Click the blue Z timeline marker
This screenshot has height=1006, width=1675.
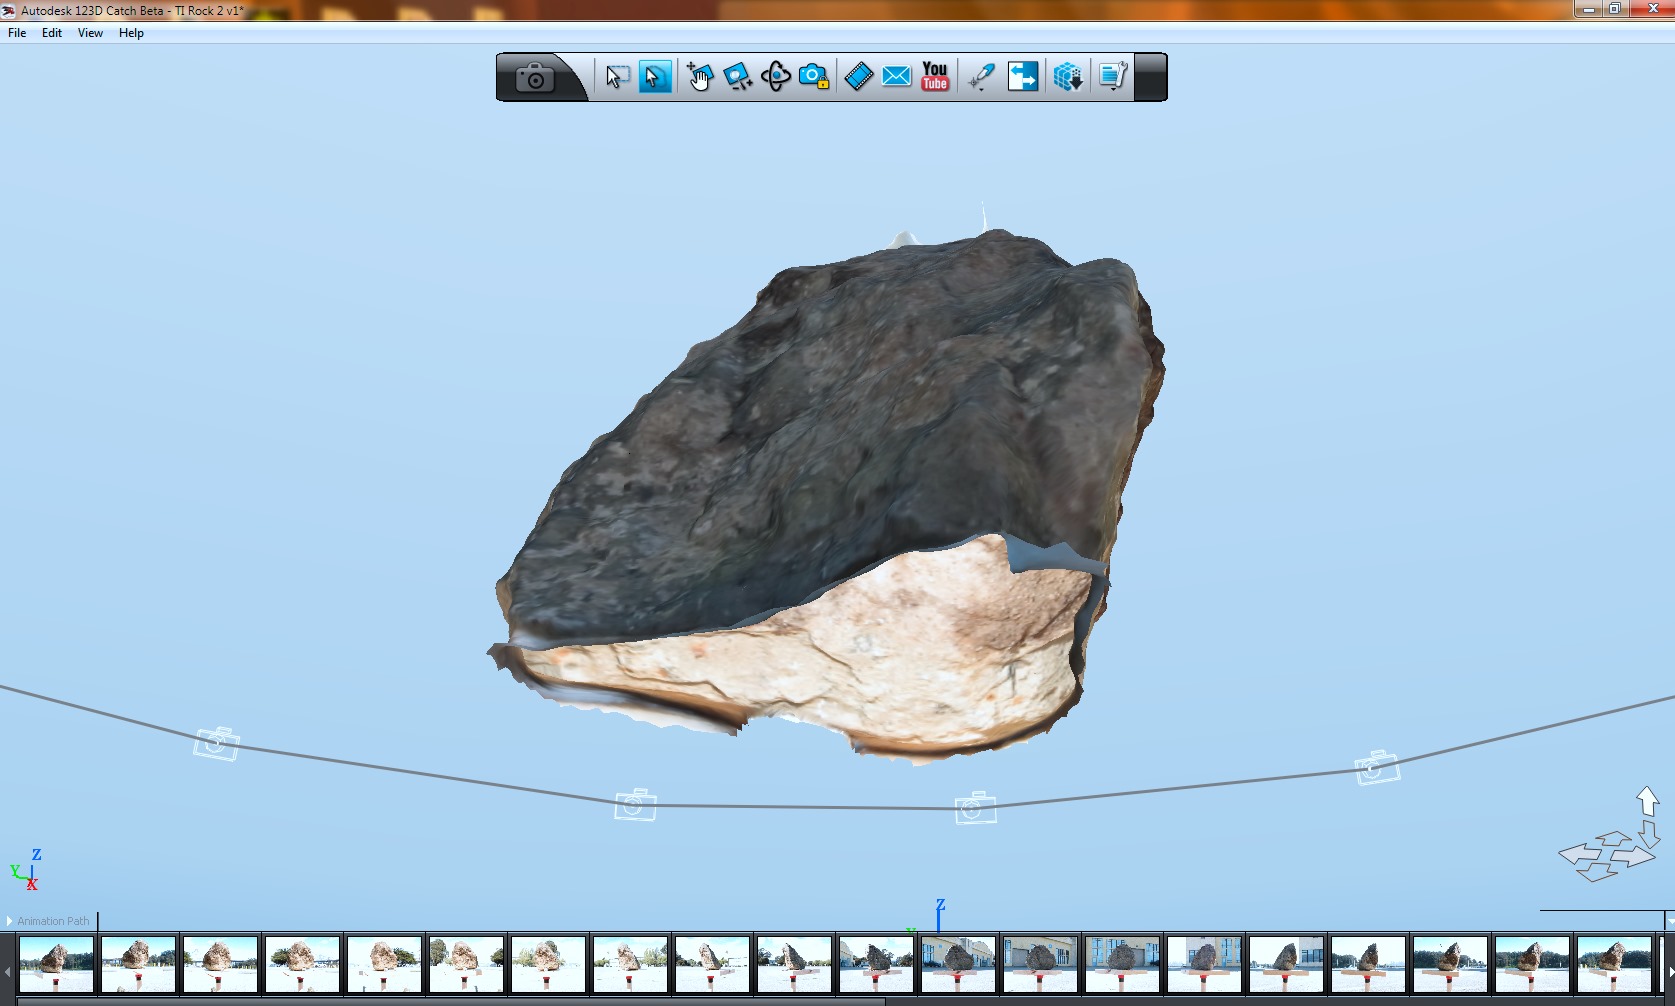click(x=939, y=914)
